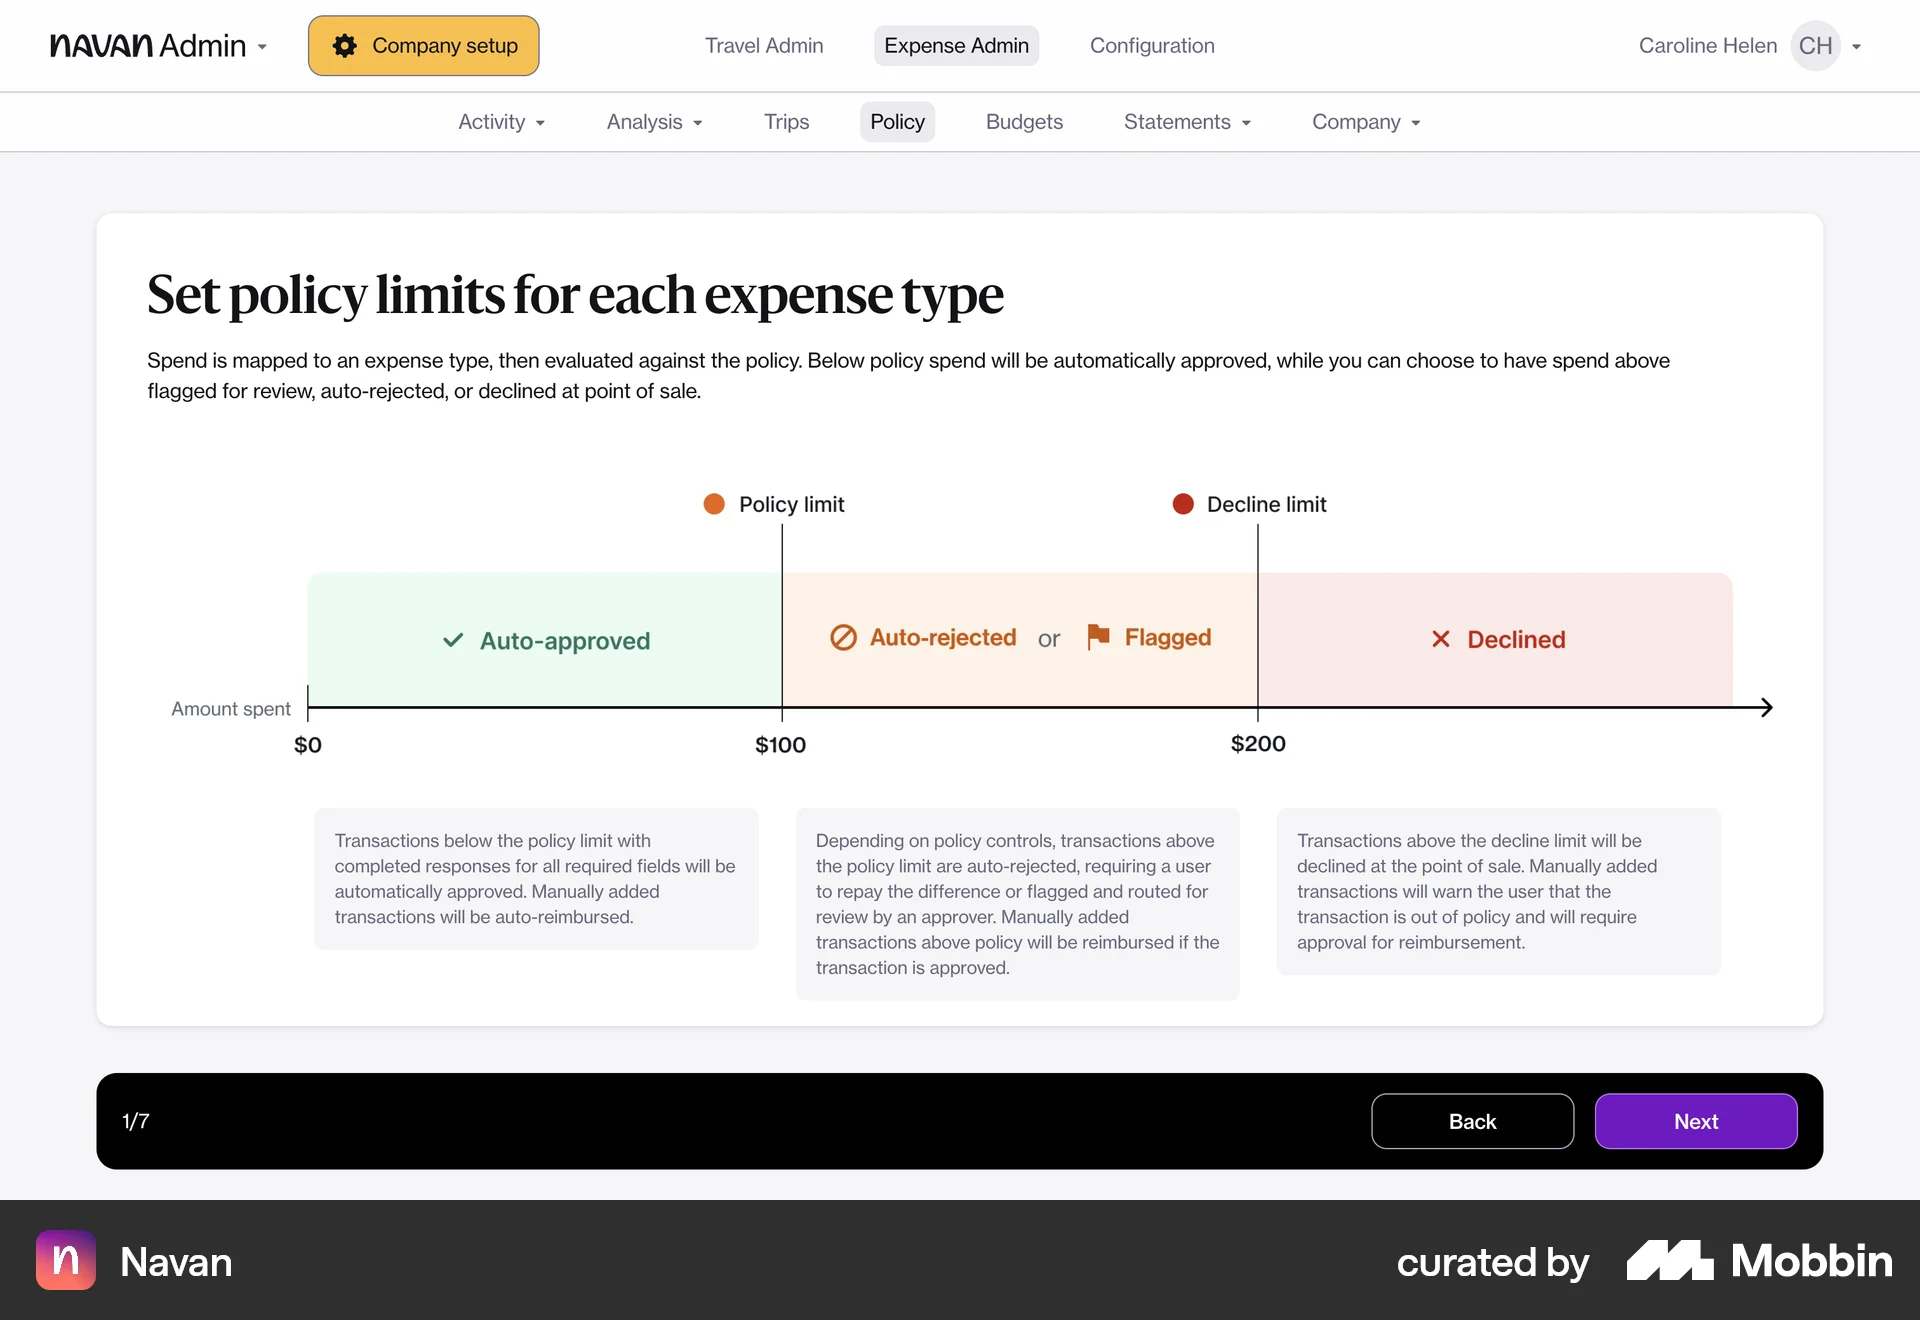The height and width of the screenshot is (1320, 1920).
Task: Click the Company setup gear icon
Action: pyautogui.click(x=345, y=46)
